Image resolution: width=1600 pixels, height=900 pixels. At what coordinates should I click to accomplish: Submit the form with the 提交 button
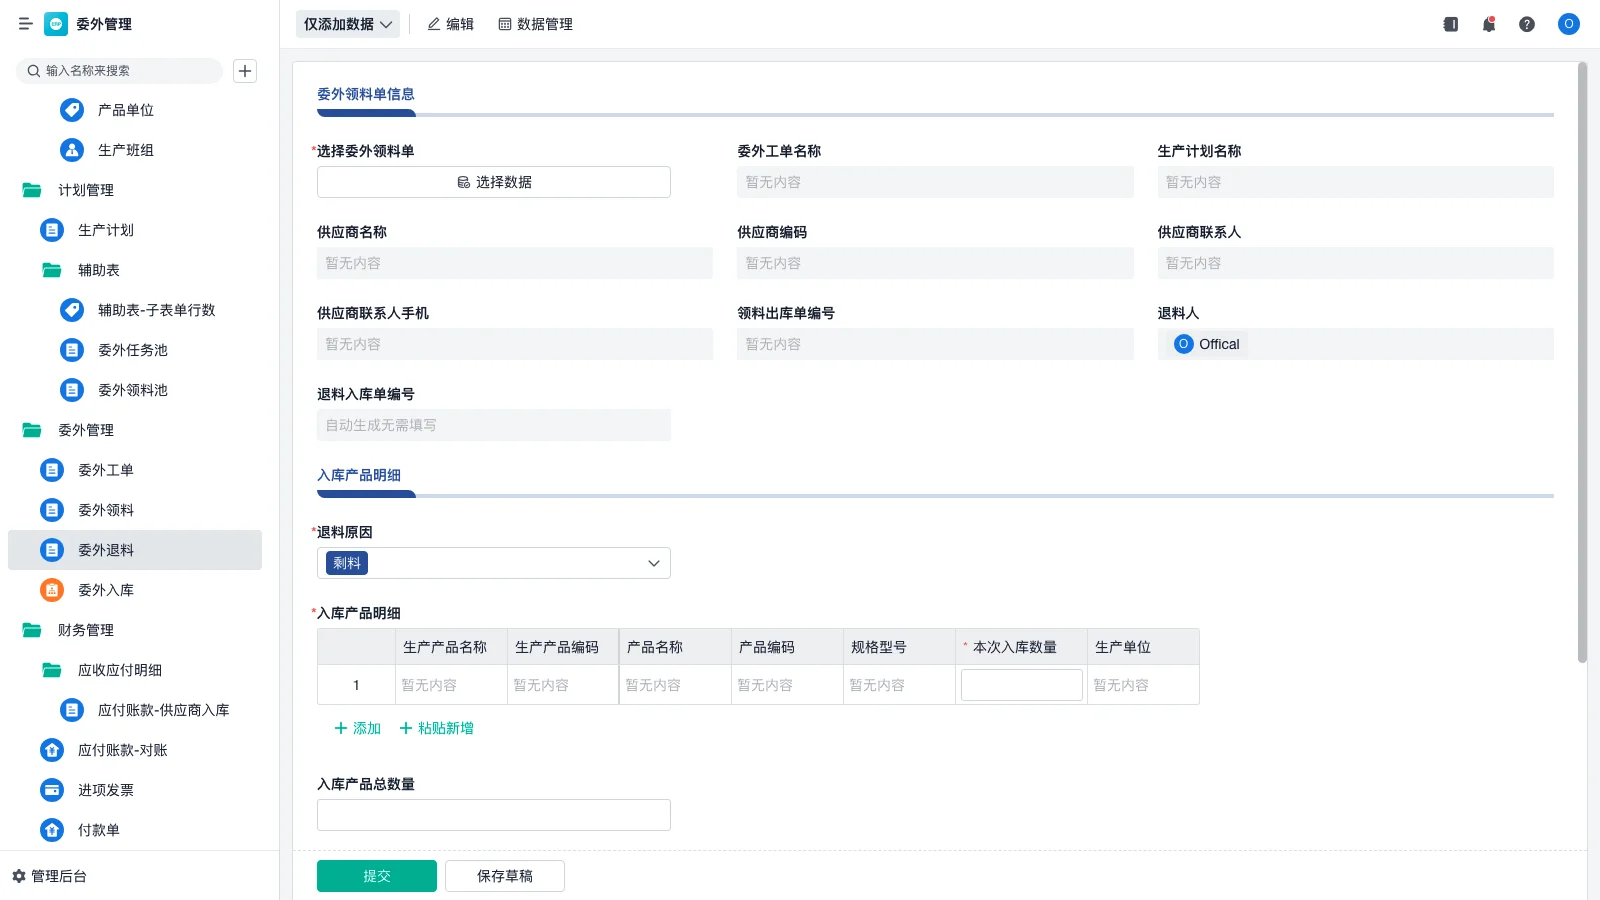[x=376, y=875]
